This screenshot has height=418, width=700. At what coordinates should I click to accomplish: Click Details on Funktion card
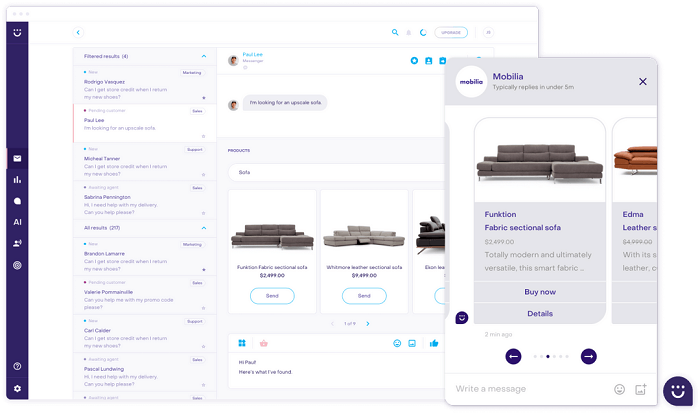point(540,314)
